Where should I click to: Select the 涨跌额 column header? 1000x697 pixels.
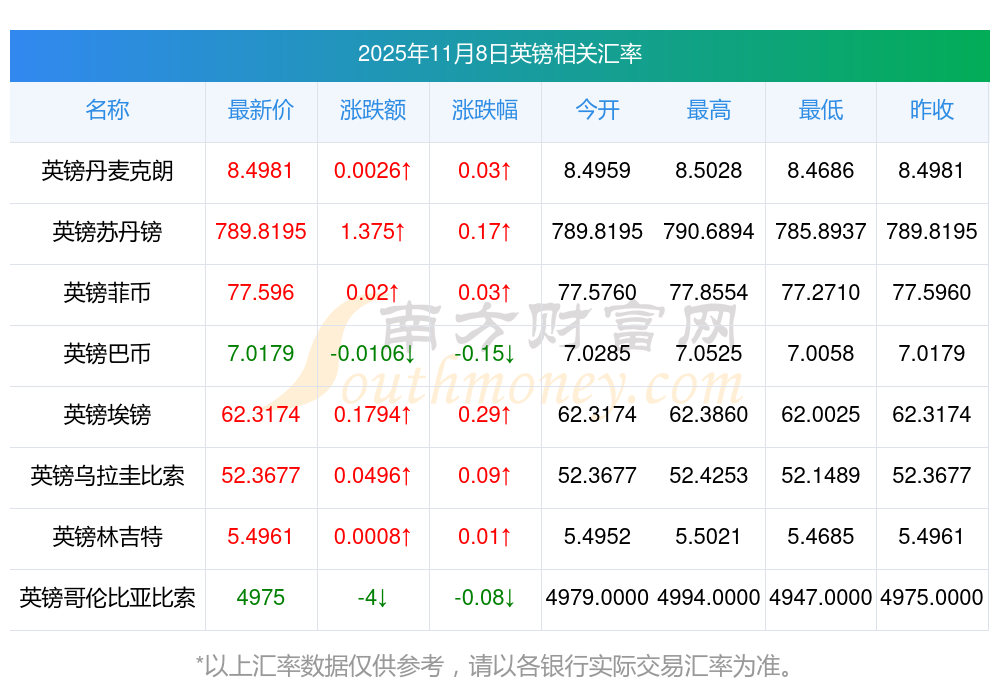point(373,110)
